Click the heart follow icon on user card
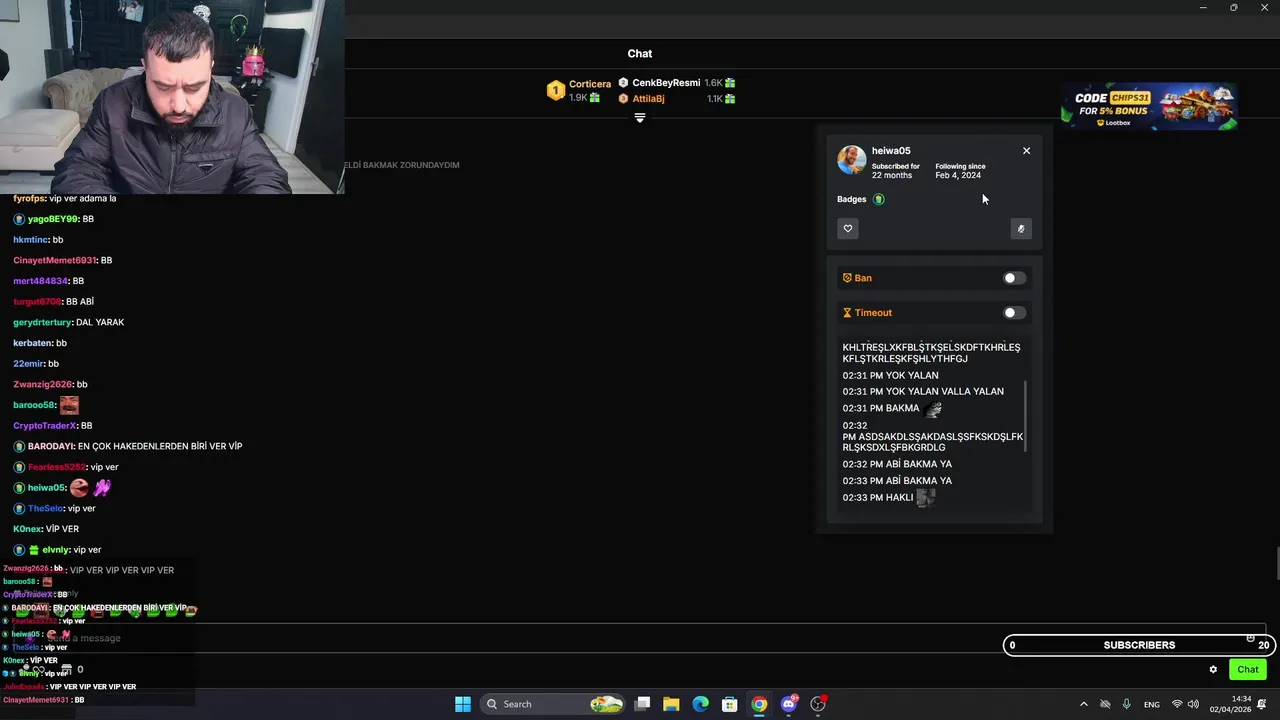The image size is (1280, 720). click(x=848, y=229)
